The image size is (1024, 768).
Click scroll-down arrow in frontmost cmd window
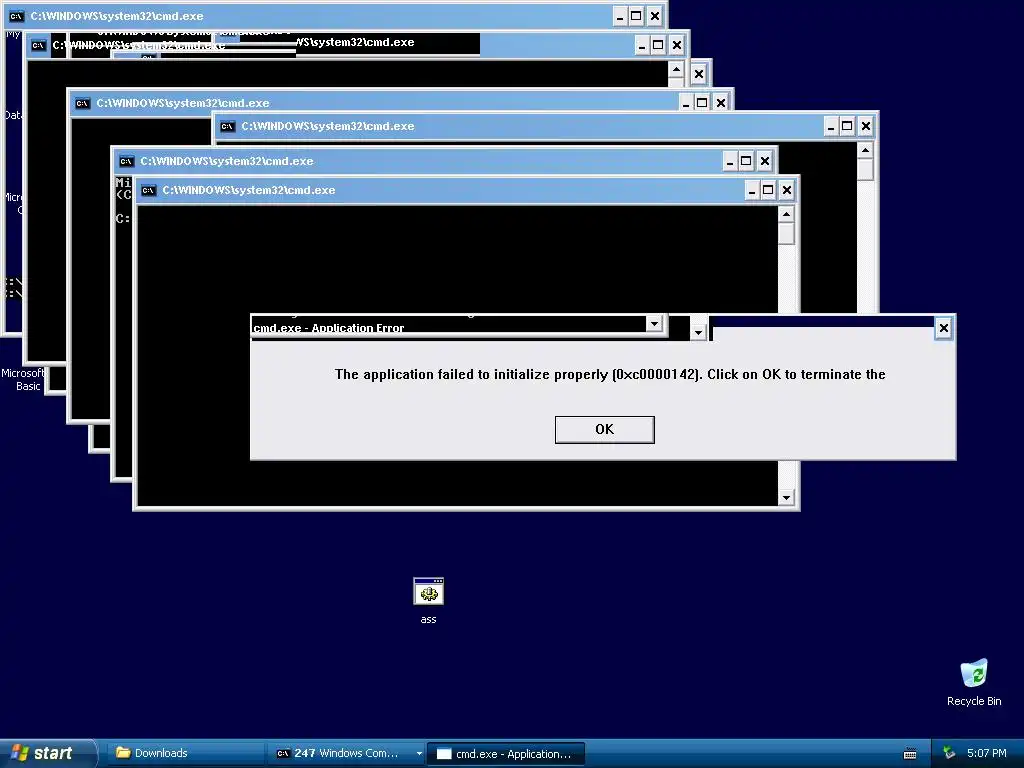point(786,498)
